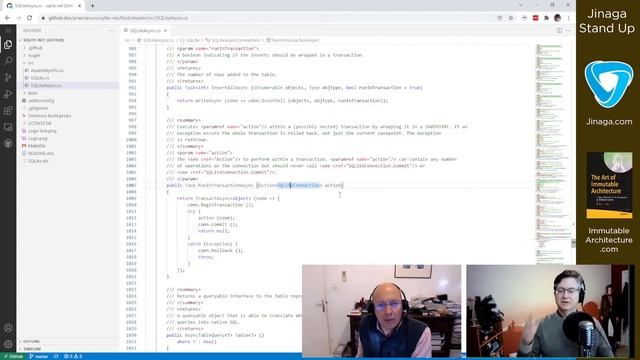Collapse the SQLITE-NET root folder

tap(43, 40)
